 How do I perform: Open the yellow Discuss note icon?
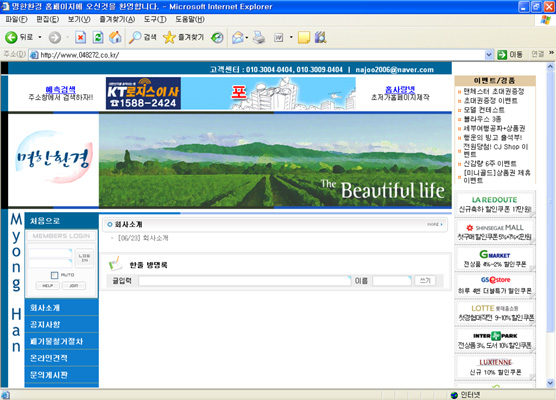pyautogui.click(x=304, y=37)
